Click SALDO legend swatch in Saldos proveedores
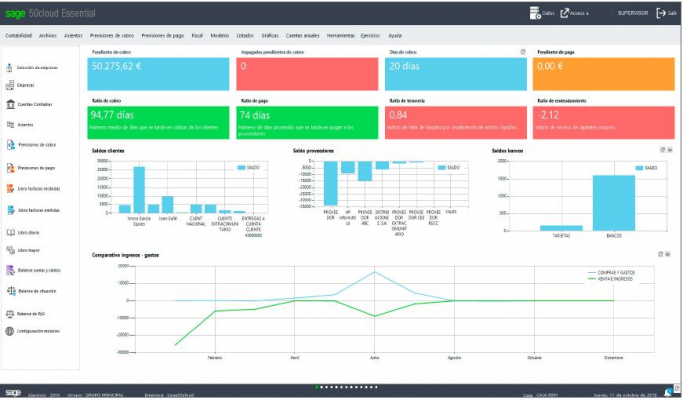Image resolution: width=683 pixels, height=400 pixels. 441,168
